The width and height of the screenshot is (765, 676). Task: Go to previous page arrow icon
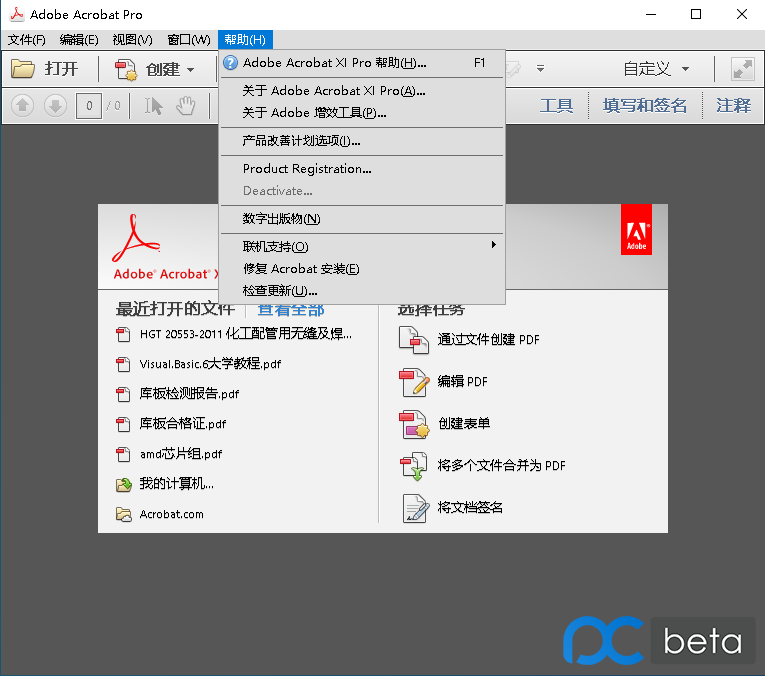point(22,105)
